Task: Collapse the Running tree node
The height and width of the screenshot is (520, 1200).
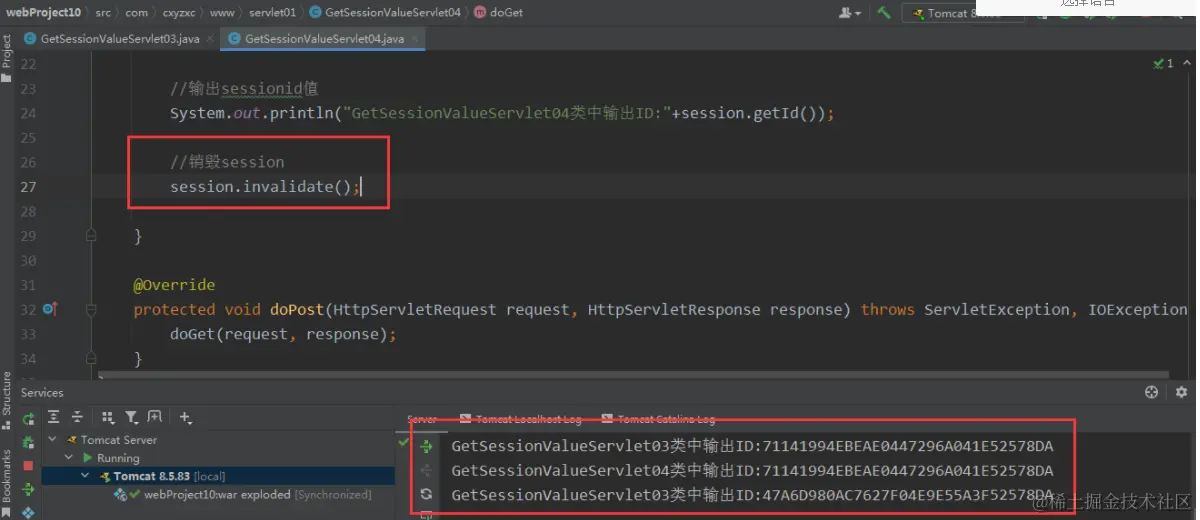Action: (x=69, y=458)
